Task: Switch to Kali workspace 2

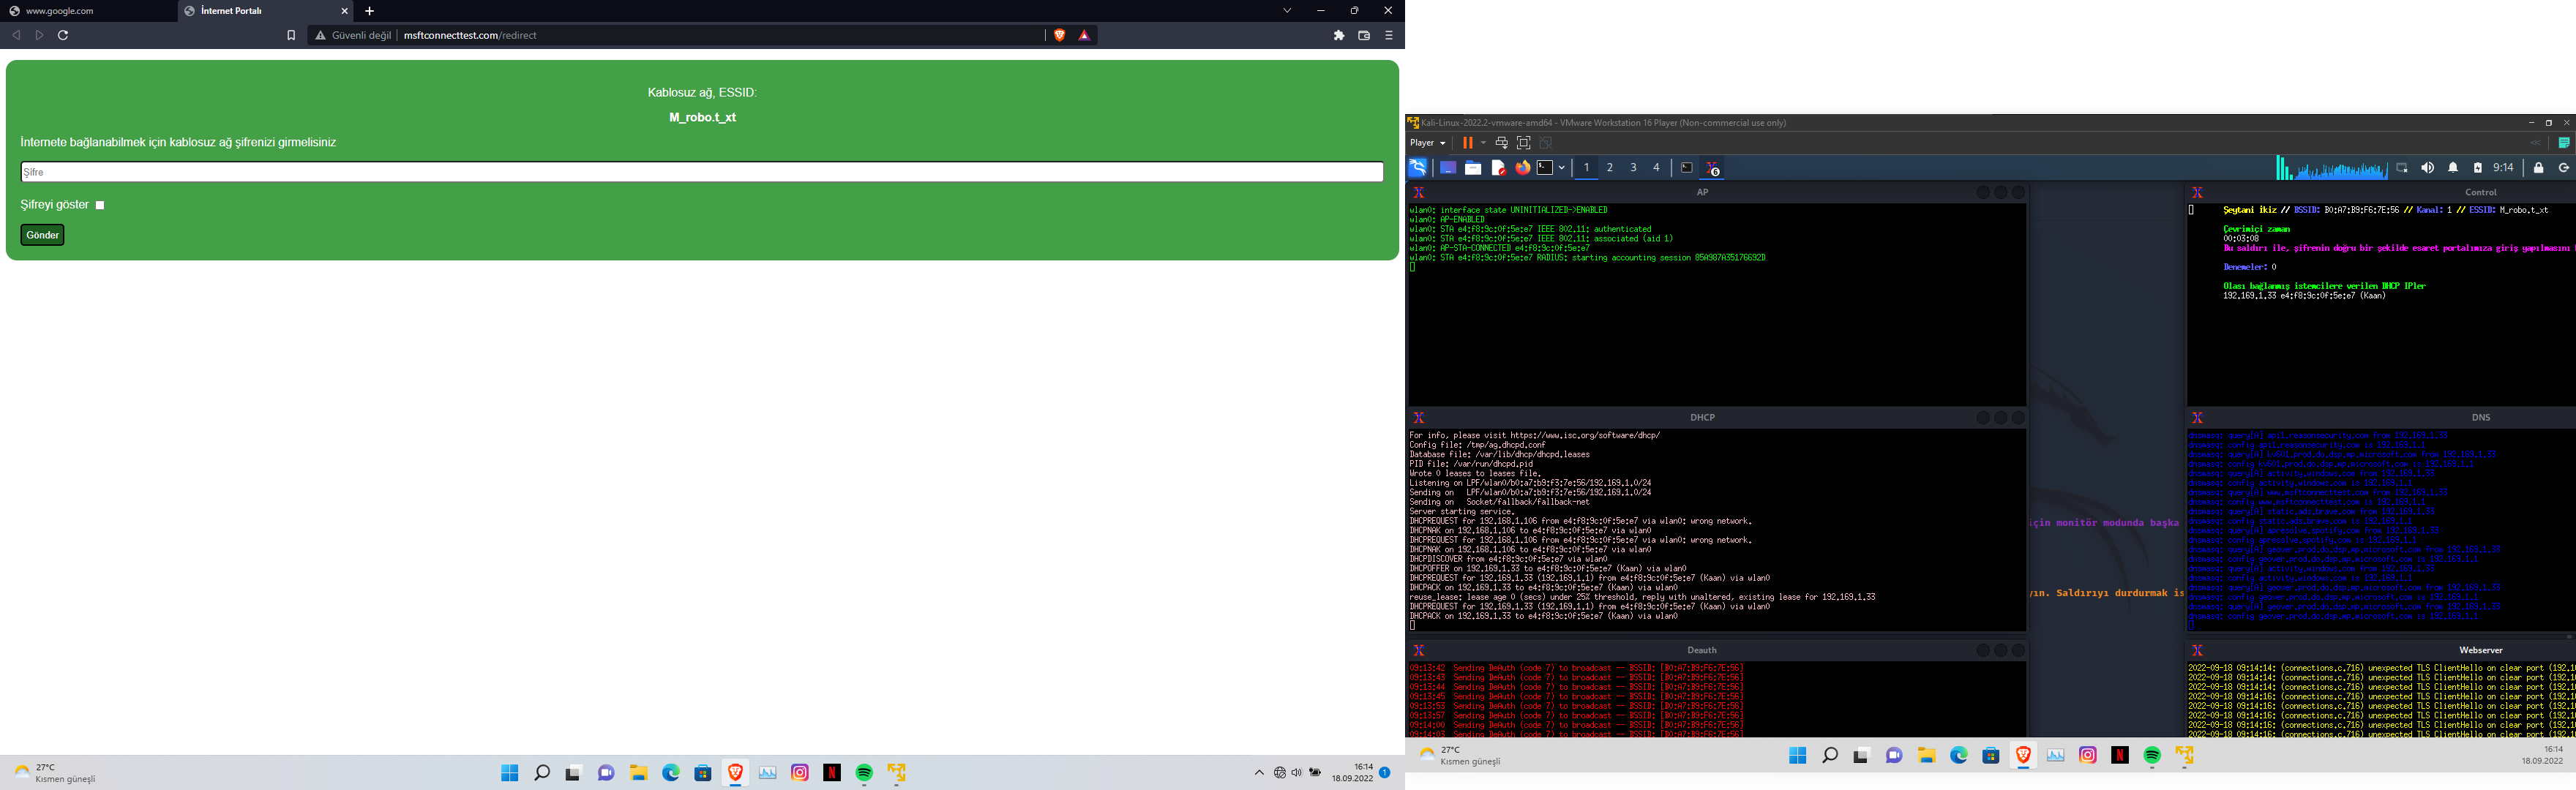Action: (1610, 168)
